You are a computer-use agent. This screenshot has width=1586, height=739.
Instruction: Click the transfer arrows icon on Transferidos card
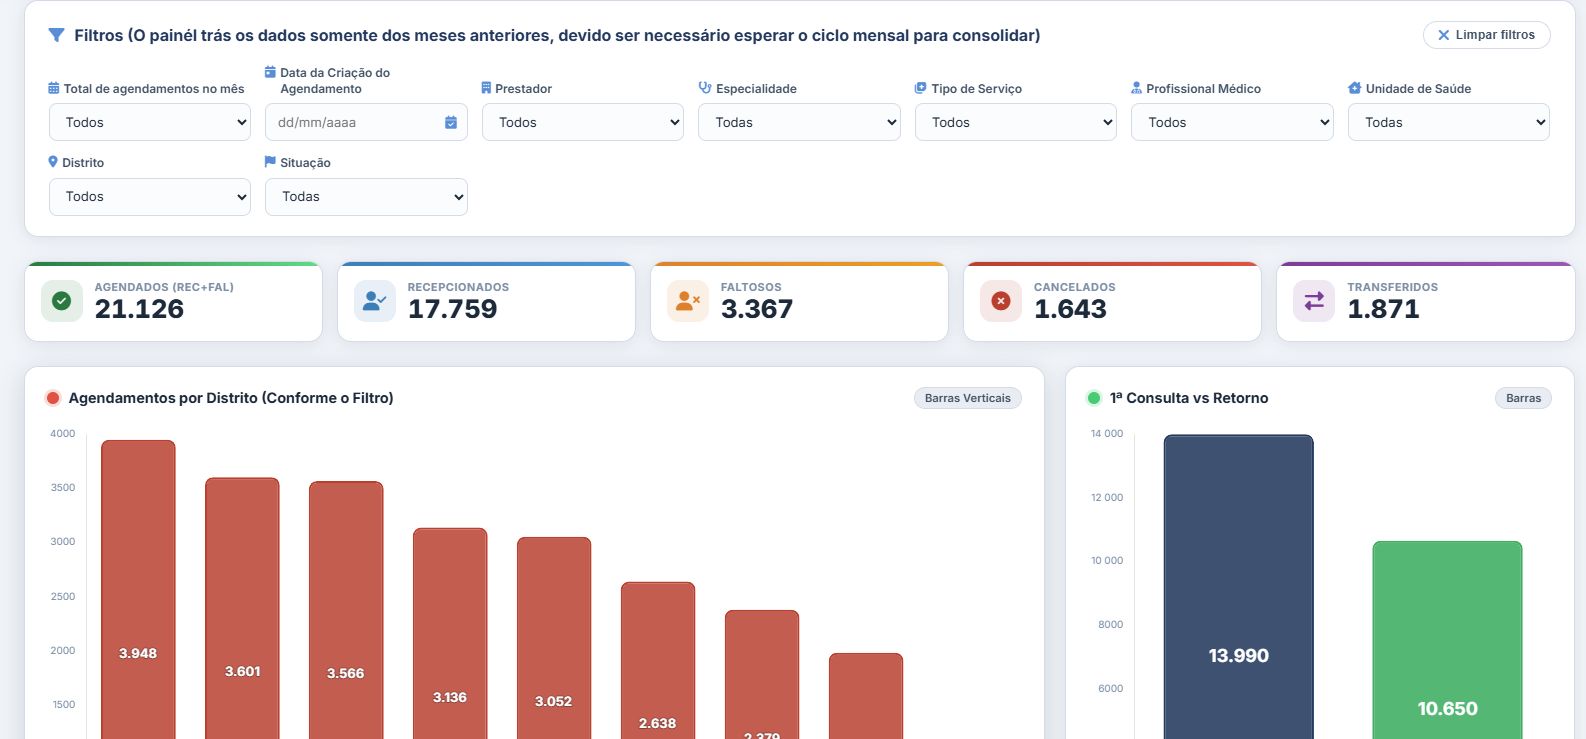1314,301
